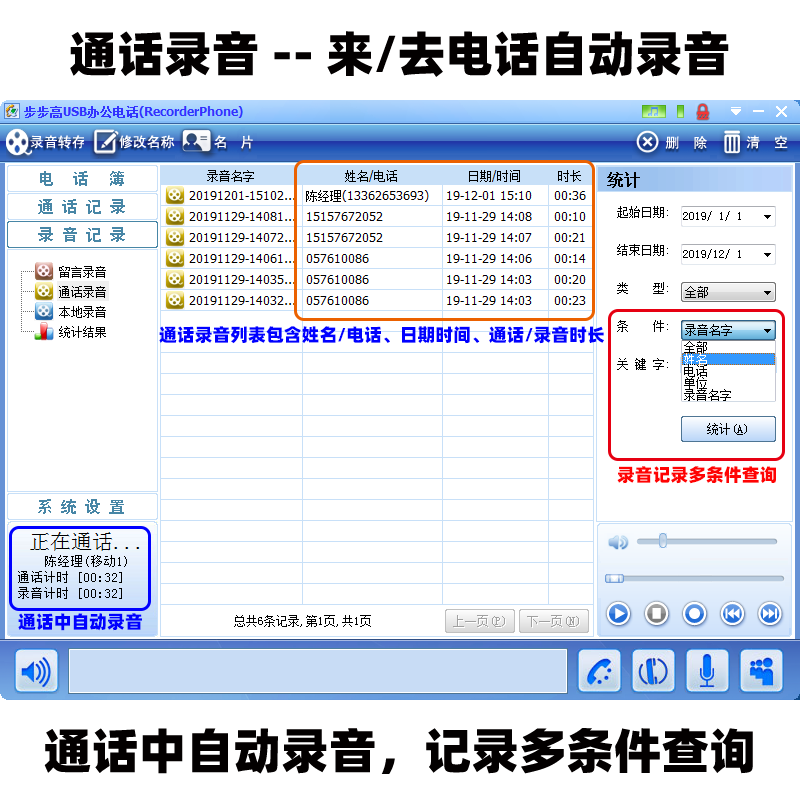This screenshot has height=800, width=800.
Task: Collapse the 条件 dropdown showing 录音名字
Action: 728,330
